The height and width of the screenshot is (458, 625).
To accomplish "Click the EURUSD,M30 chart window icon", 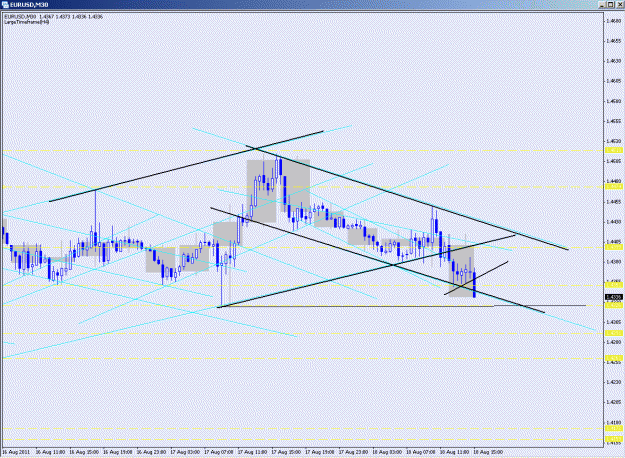I will (6, 5).
